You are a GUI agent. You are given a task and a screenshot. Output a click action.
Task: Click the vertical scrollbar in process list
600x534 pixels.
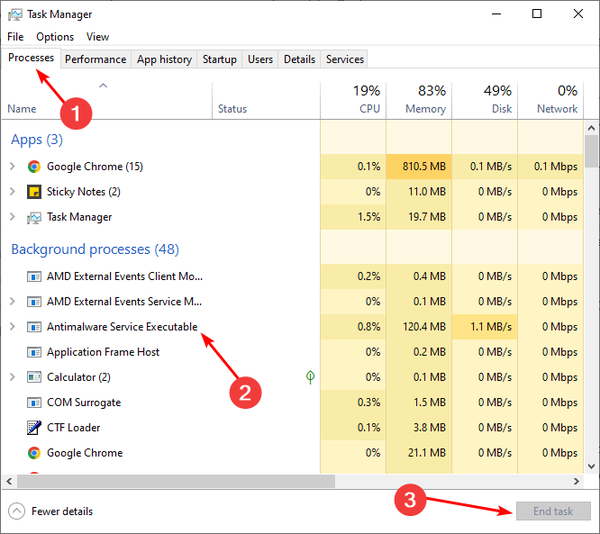(x=592, y=300)
